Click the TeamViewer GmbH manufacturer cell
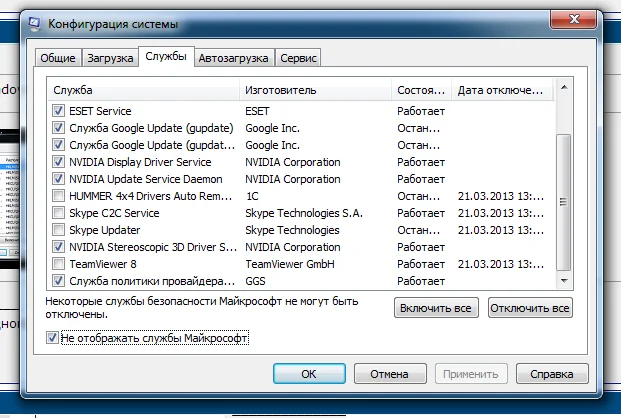Image resolution: width=621 pixels, height=418 pixels. pos(290,264)
